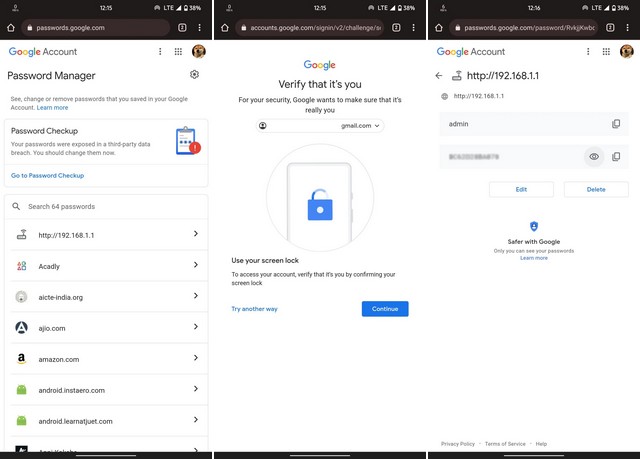The height and width of the screenshot is (459, 640).
Task: Open Google apps grid on 192.168.1.1 detail page
Action: [x=606, y=51]
